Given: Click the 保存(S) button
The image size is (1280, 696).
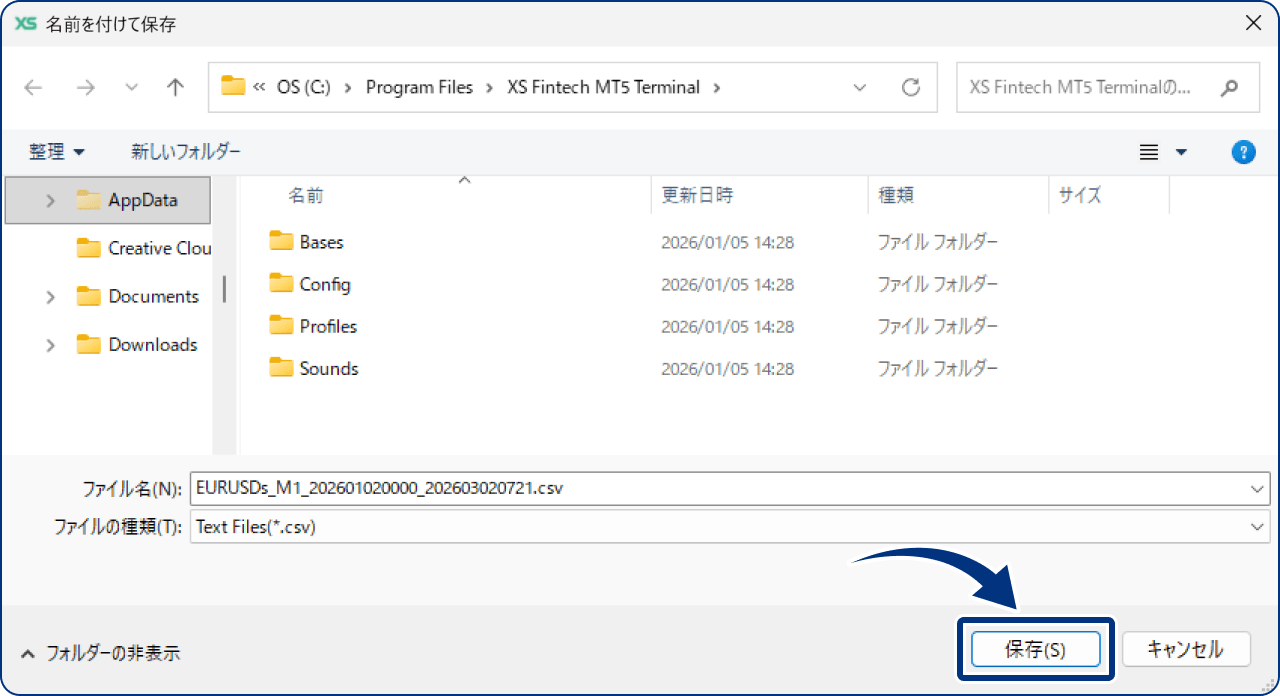Looking at the screenshot, I should pyautogui.click(x=1035, y=650).
